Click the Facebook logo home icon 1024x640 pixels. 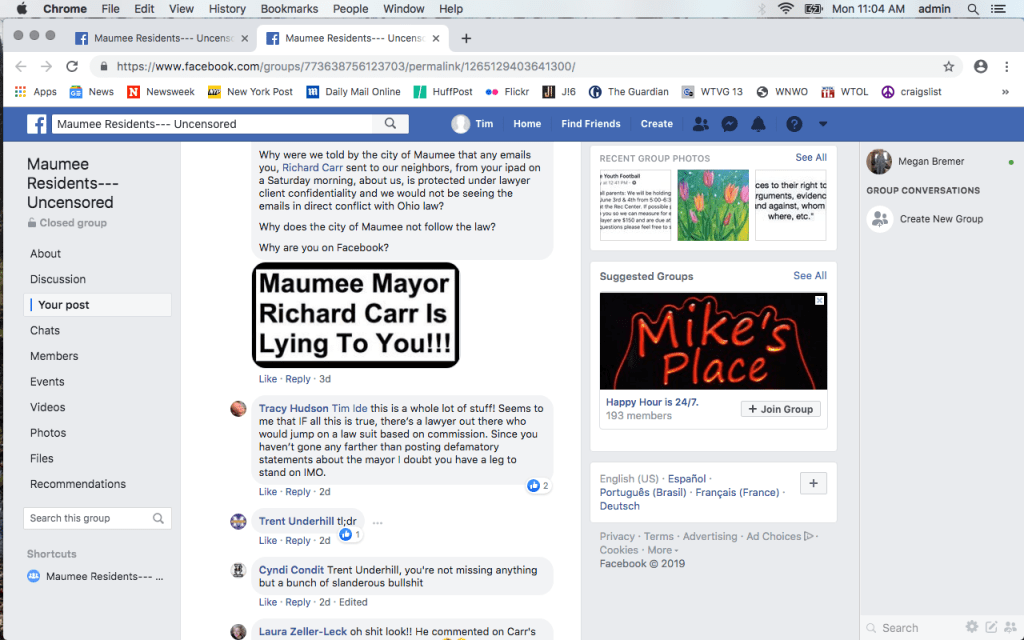tap(37, 124)
